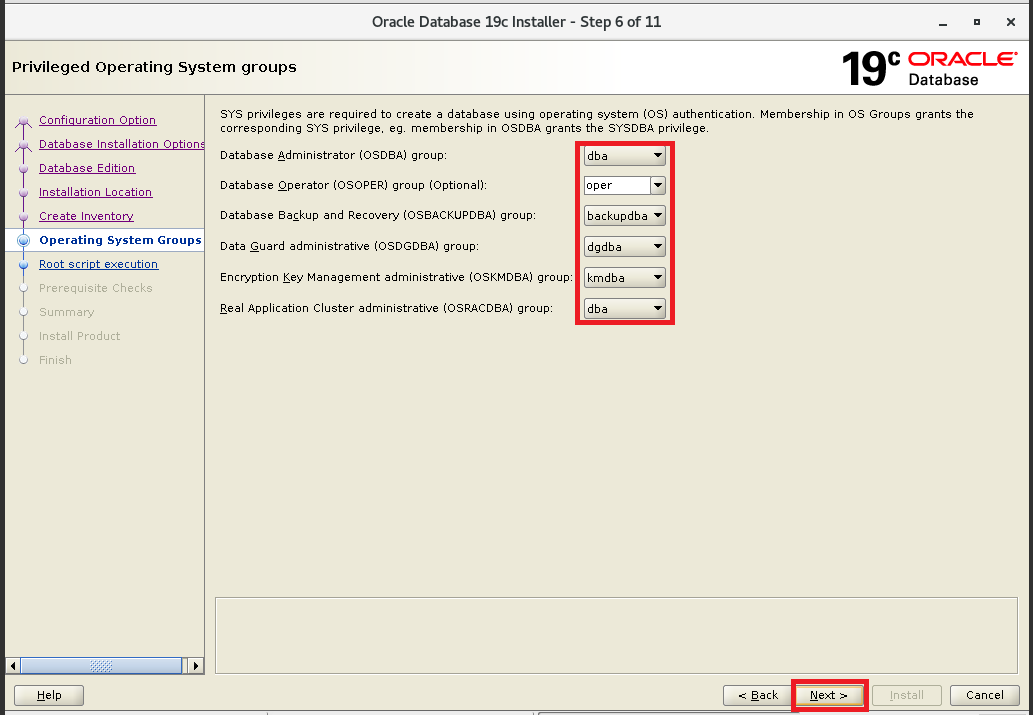Open the OSBACKUPDBA group dropdown
Screen dimensions: 1033x715
pos(625,215)
